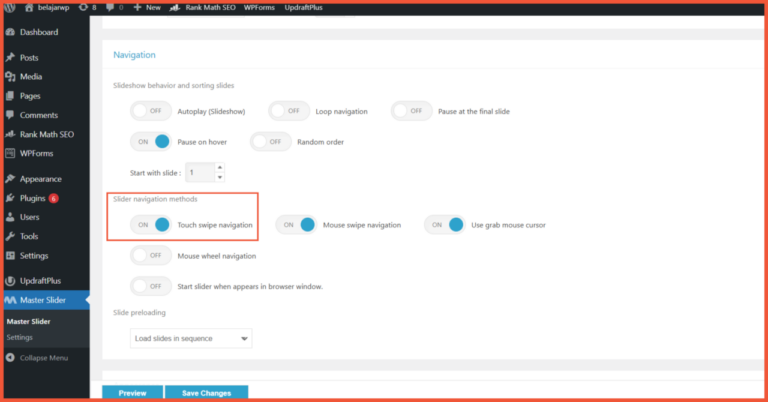Screen dimensions: 768x402
Task: Open the New content menu
Action: [x=146, y=7]
